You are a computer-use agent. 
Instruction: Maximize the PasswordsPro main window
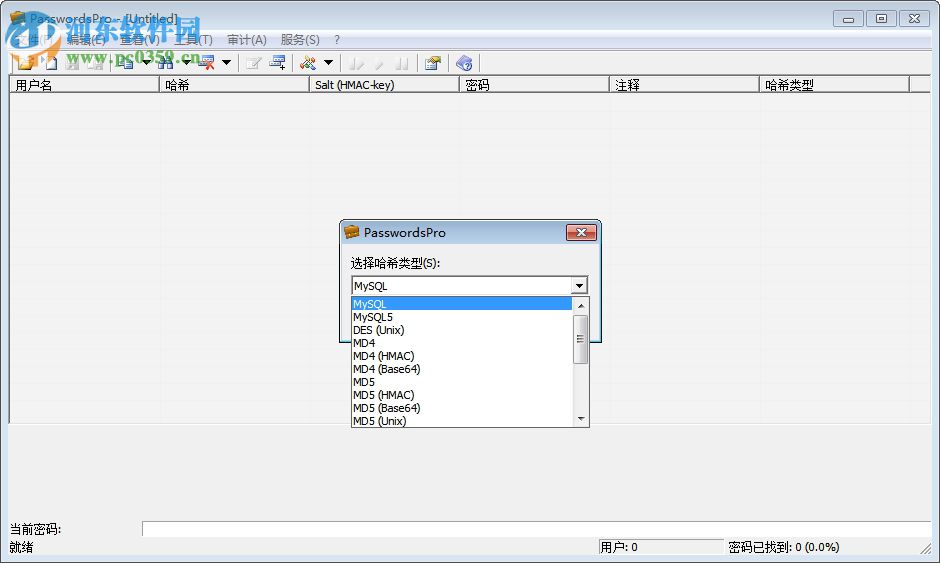pos(881,19)
